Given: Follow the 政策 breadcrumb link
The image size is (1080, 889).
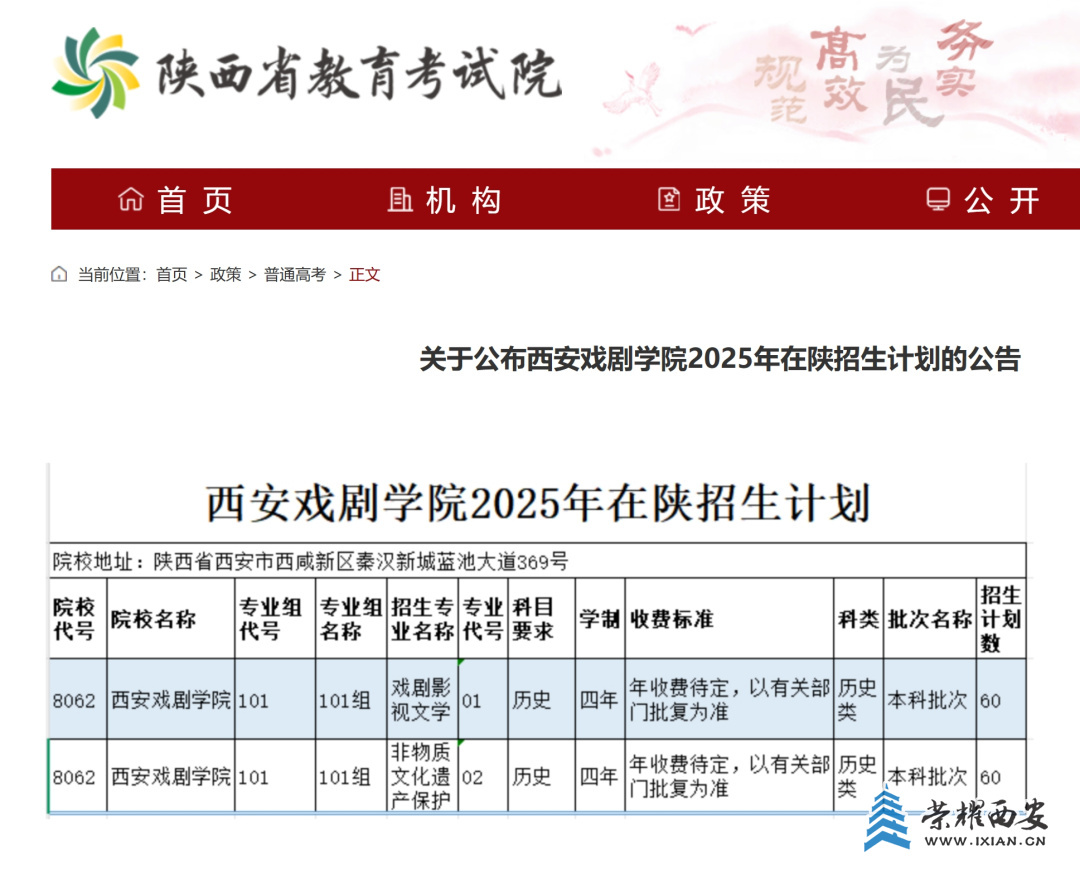Looking at the screenshot, I should coord(225,275).
